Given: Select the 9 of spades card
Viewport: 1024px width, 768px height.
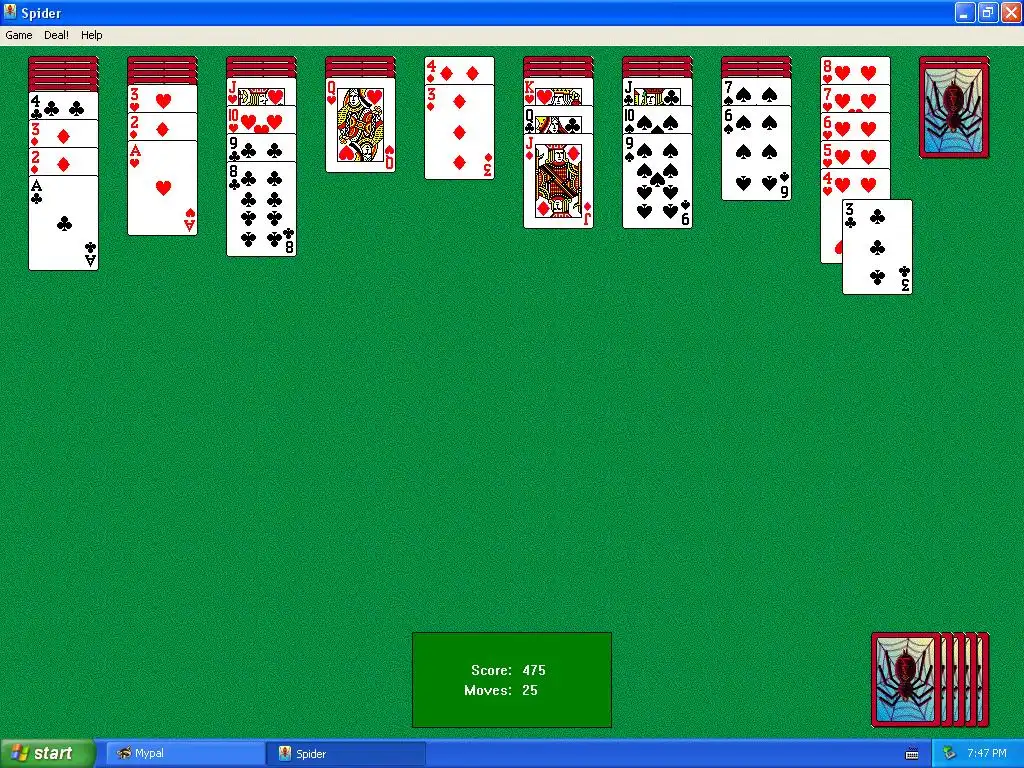Looking at the screenshot, I should pos(658,181).
